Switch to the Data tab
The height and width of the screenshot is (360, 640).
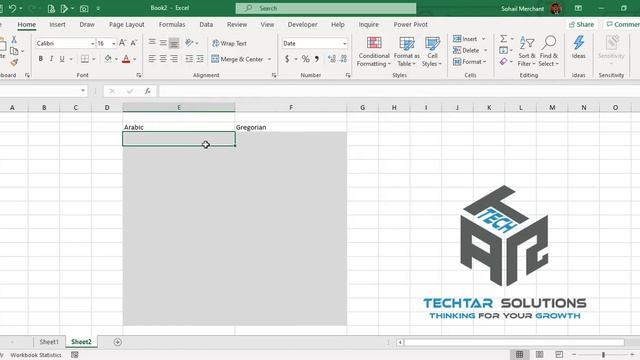(206, 24)
